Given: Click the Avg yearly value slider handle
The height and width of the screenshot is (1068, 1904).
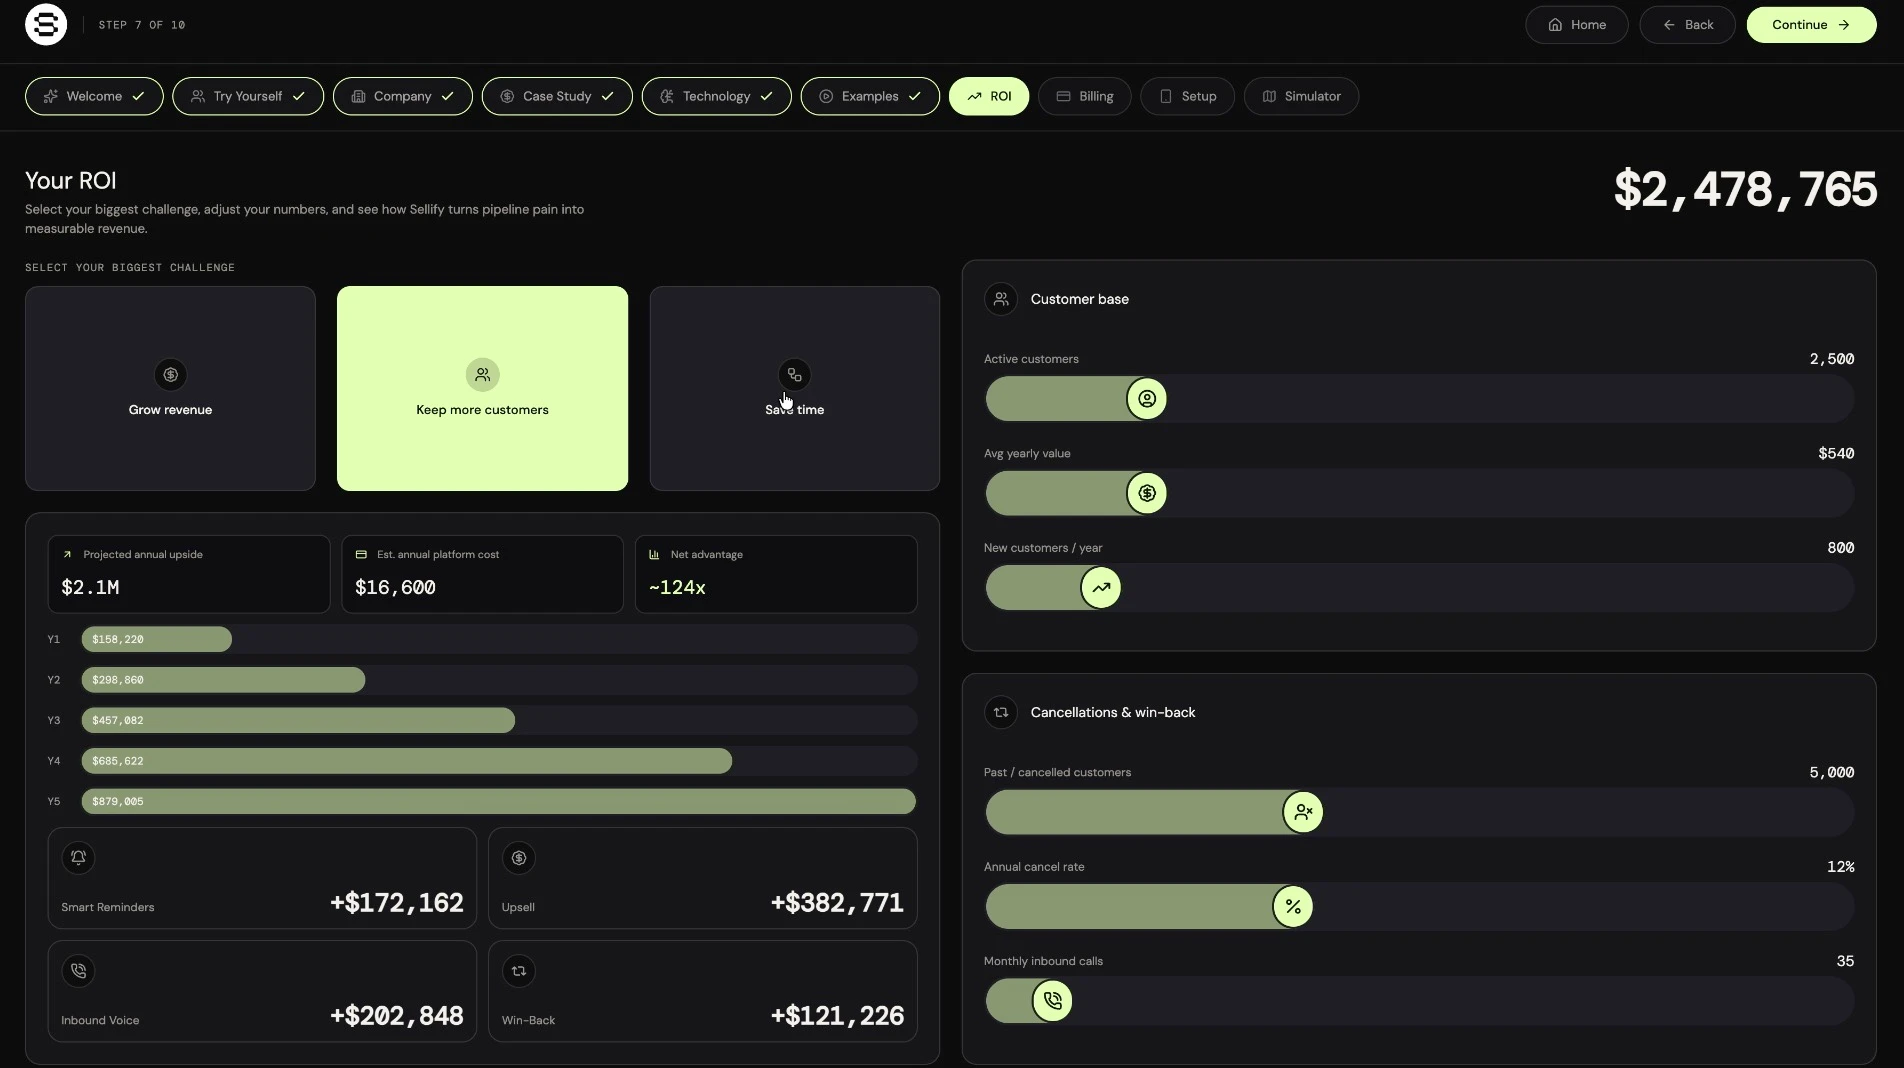Looking at the screenshot, I should click(x=1147, y=493).
